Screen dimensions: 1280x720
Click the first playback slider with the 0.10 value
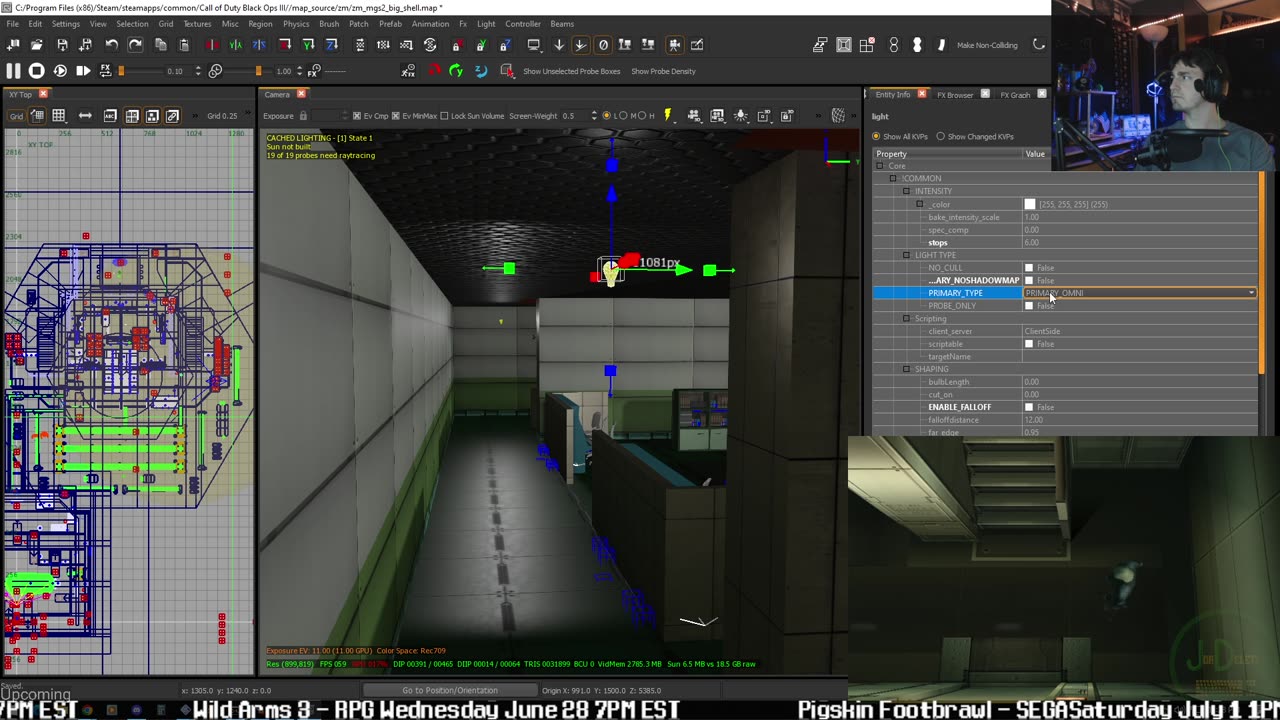point(140,71)
